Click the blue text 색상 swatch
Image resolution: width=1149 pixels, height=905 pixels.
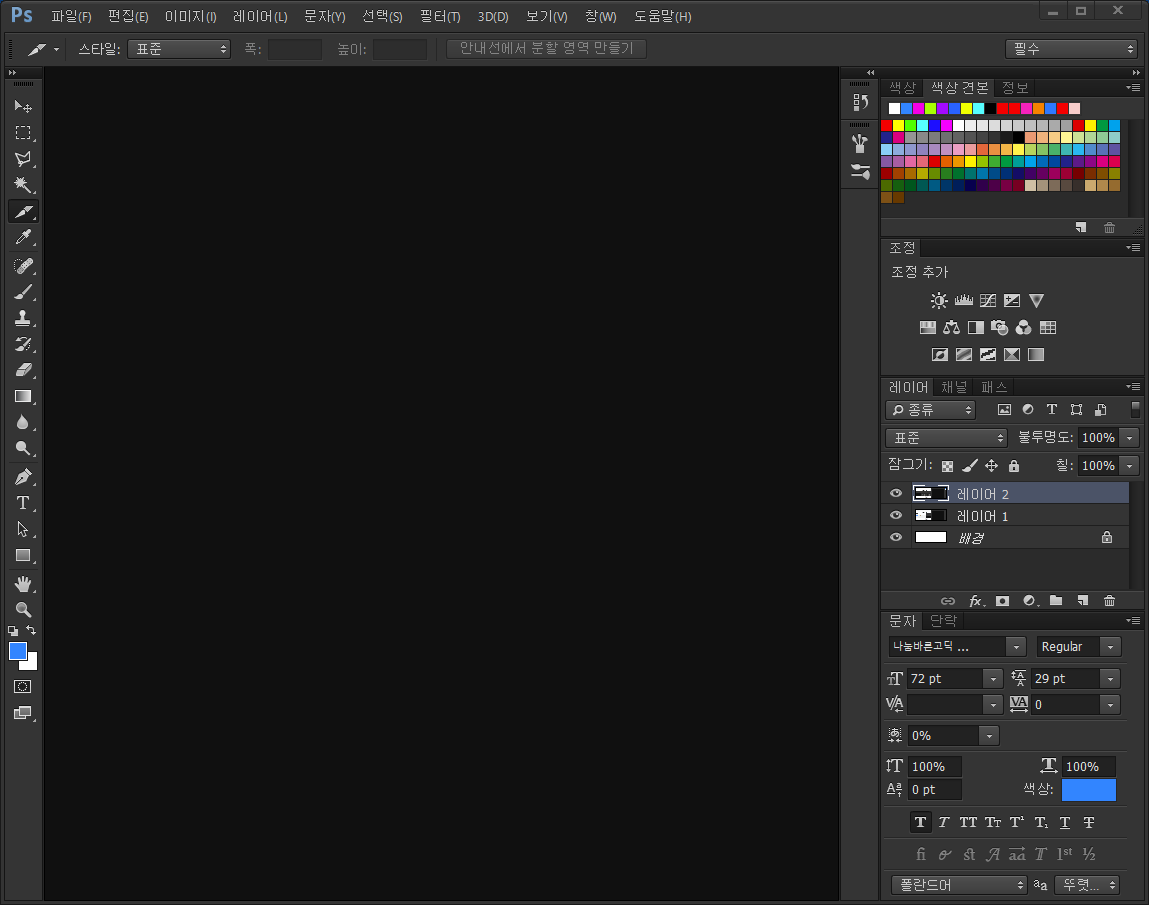[x=1088, y=790]
